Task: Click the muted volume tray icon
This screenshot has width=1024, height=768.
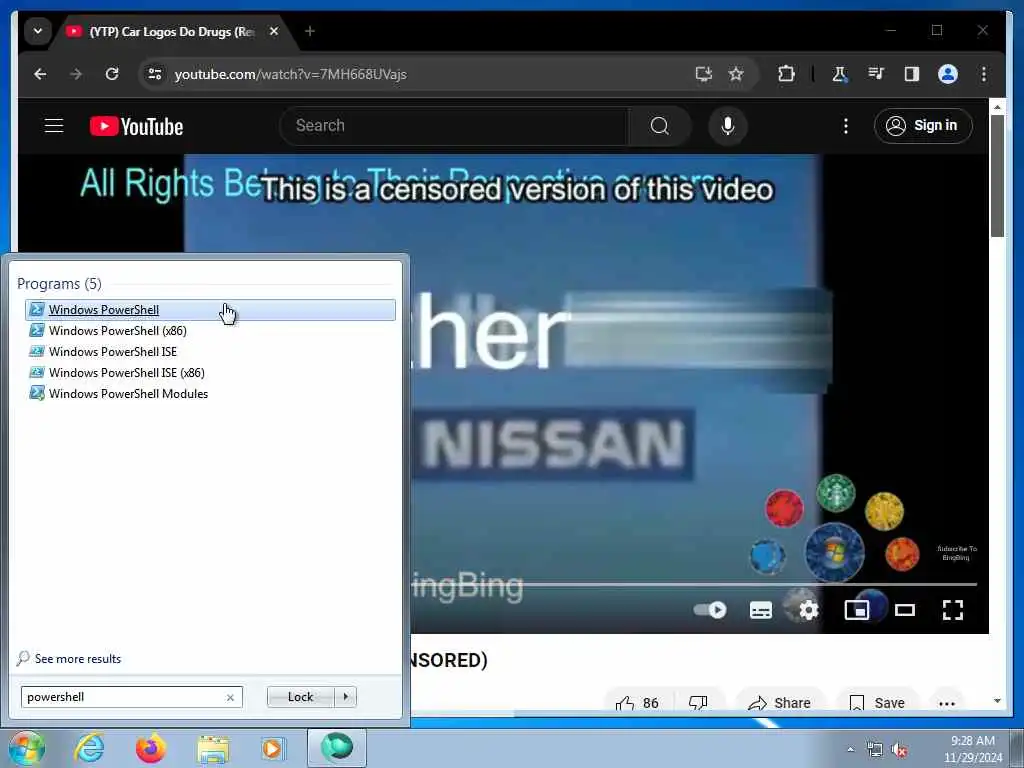Action: click(x=899, y=750)
